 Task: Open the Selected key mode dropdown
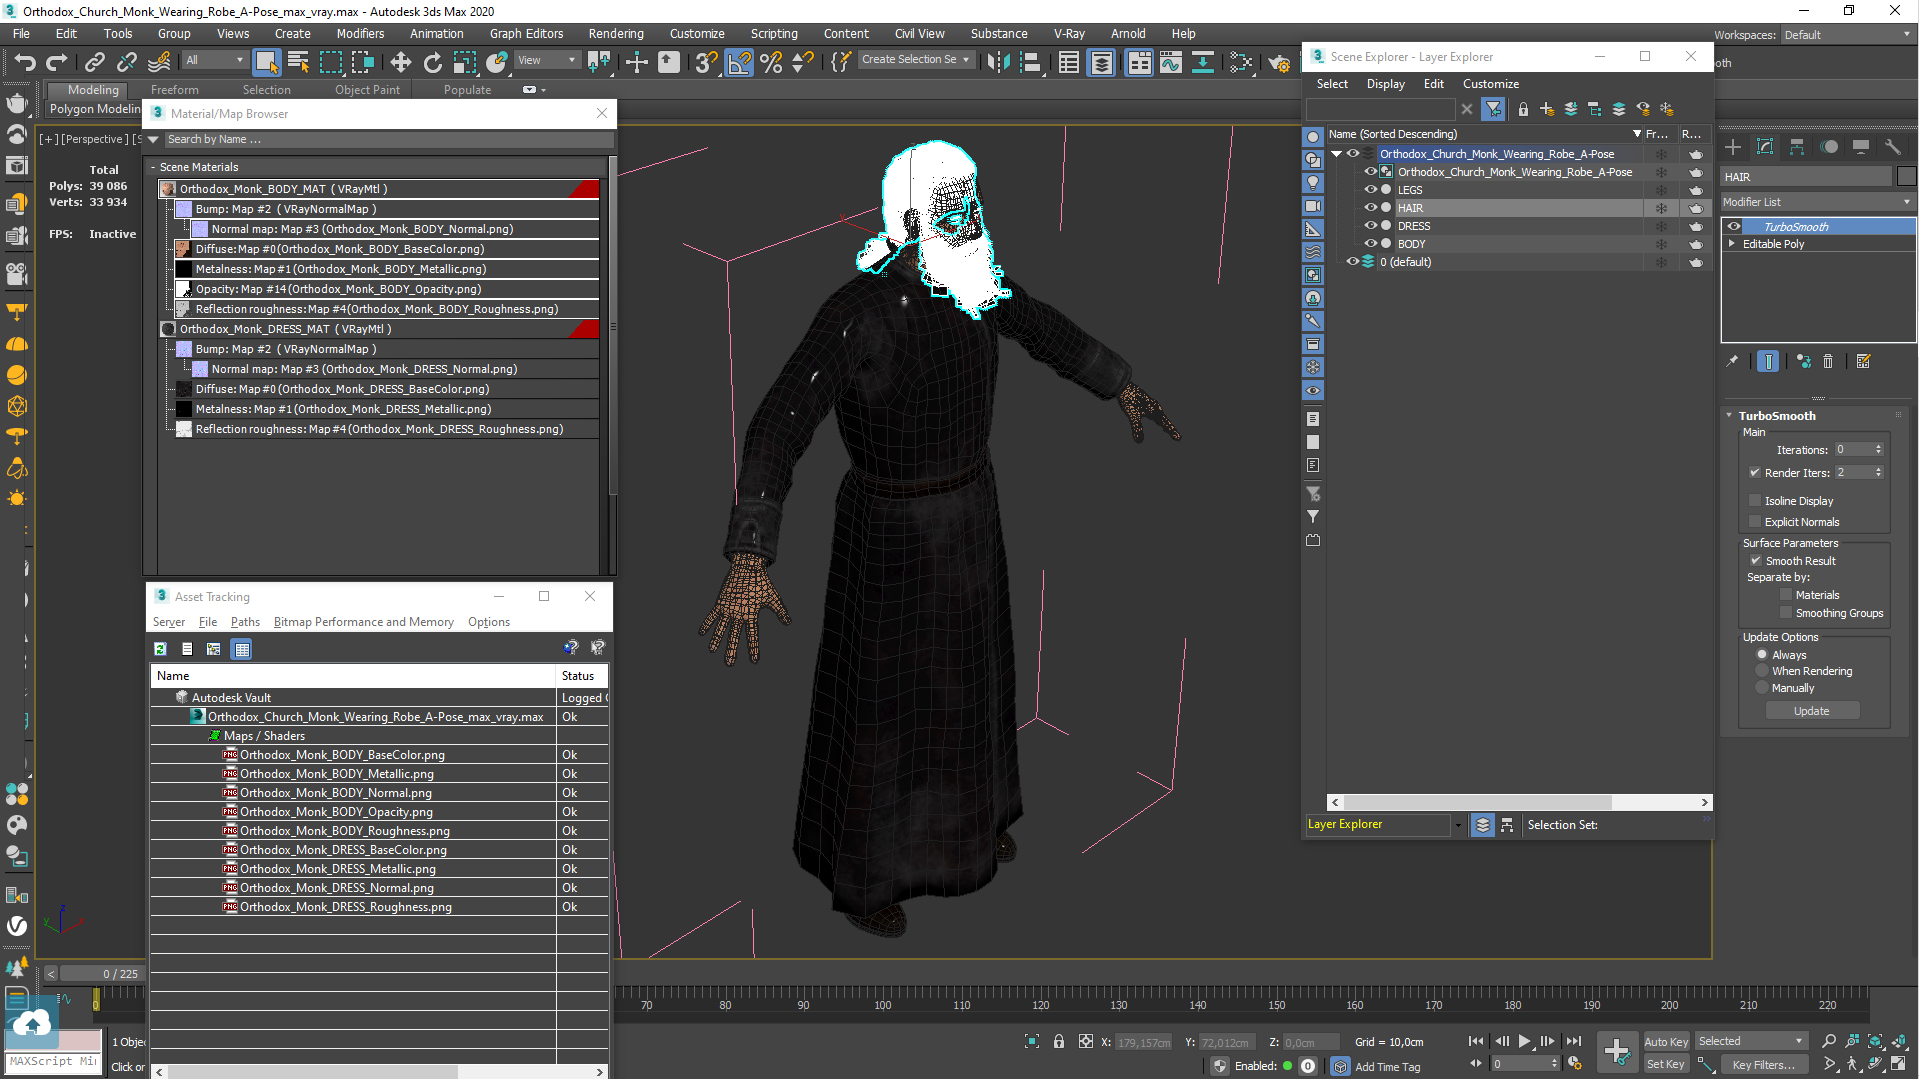pos(1750,1042)
